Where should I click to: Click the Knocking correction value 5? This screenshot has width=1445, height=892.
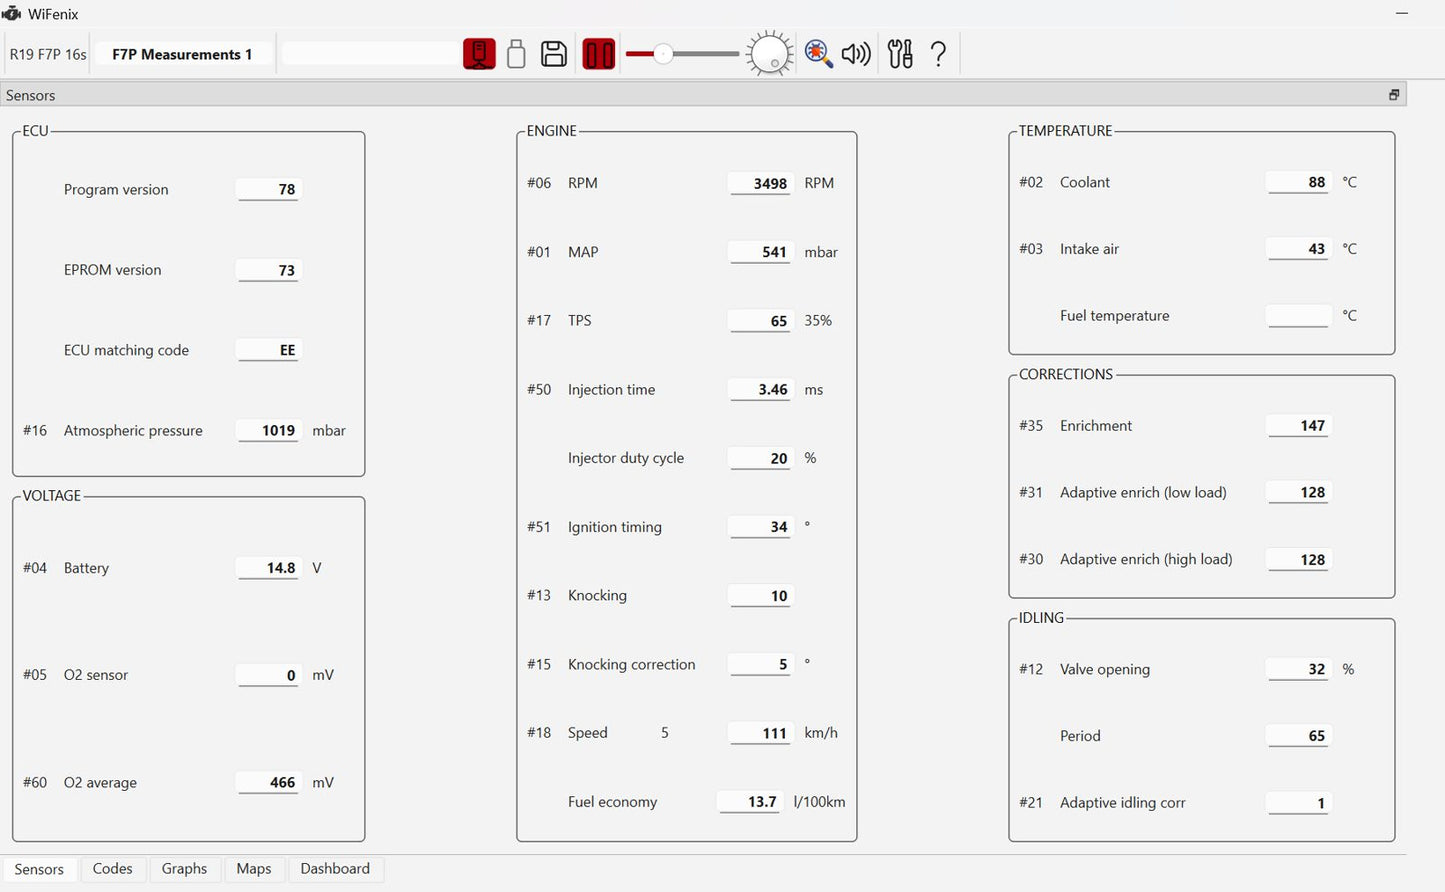pos(760,664)
